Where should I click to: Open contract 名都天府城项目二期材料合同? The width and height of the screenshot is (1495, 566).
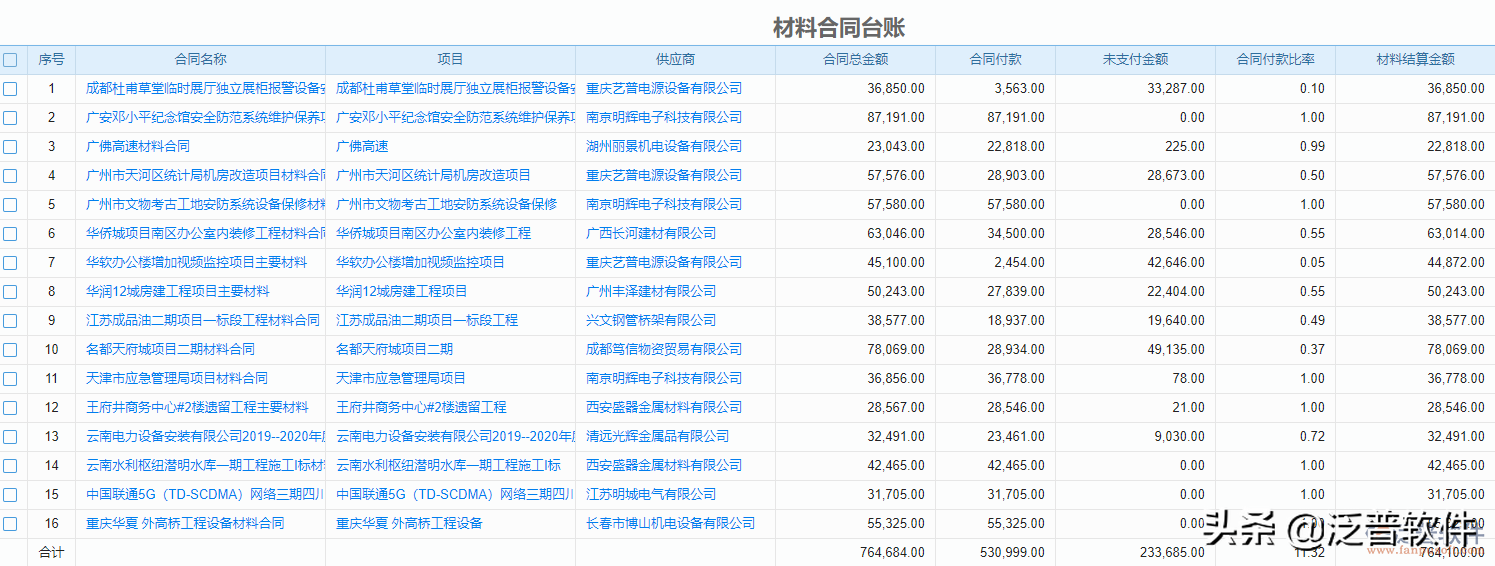click(171, 350)
